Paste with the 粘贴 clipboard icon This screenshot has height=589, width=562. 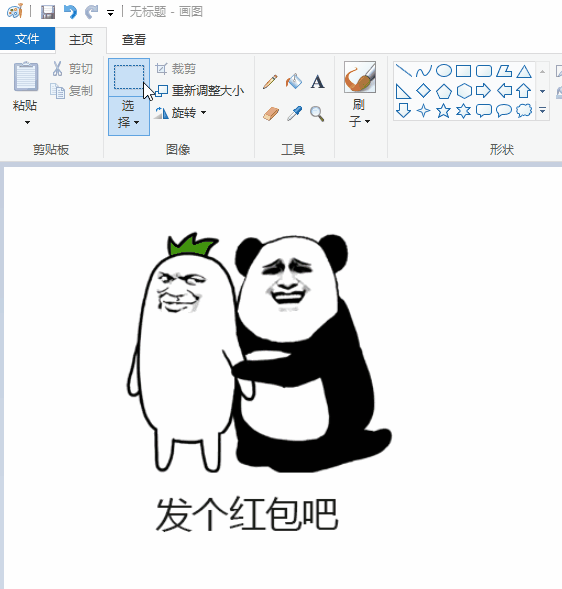coord(26,77)
